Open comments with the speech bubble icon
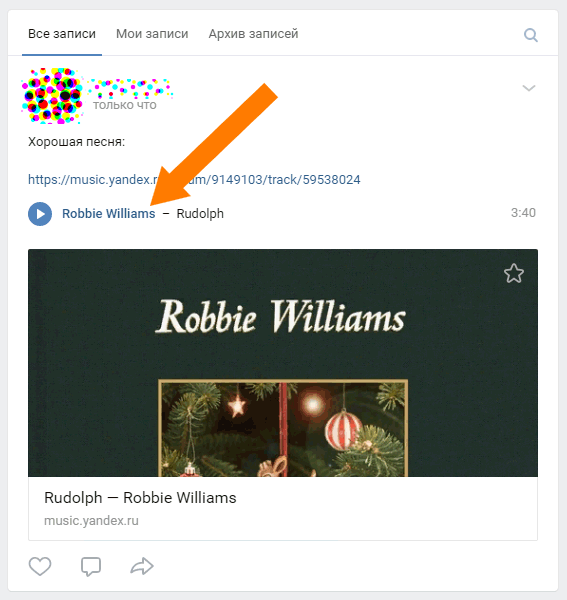 point(91,566)
